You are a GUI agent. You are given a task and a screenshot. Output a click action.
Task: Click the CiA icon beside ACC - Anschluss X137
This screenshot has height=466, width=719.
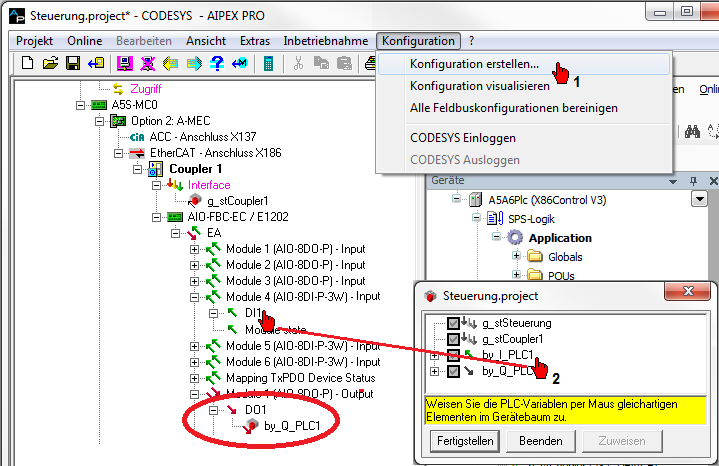(137, 137)
